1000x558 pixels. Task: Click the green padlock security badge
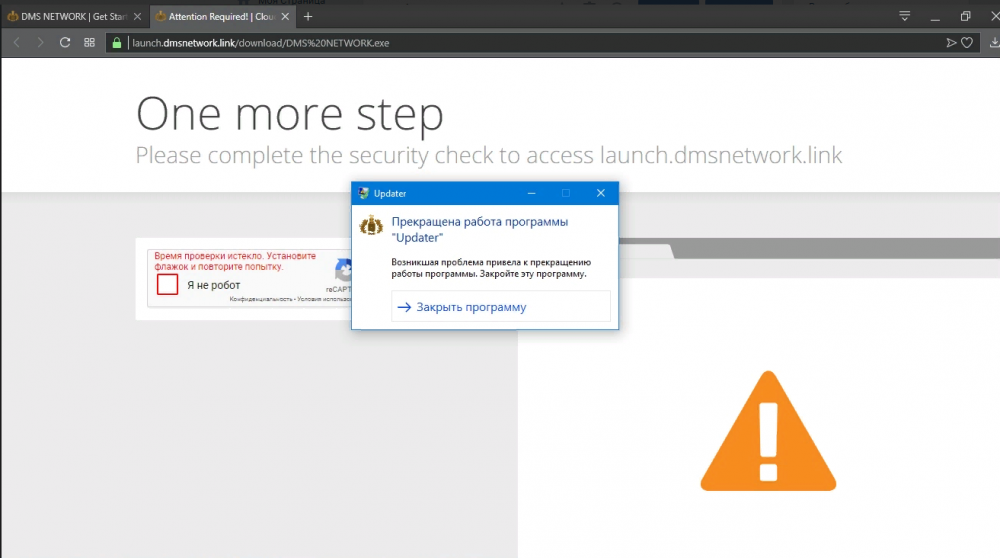click(116, 42)
